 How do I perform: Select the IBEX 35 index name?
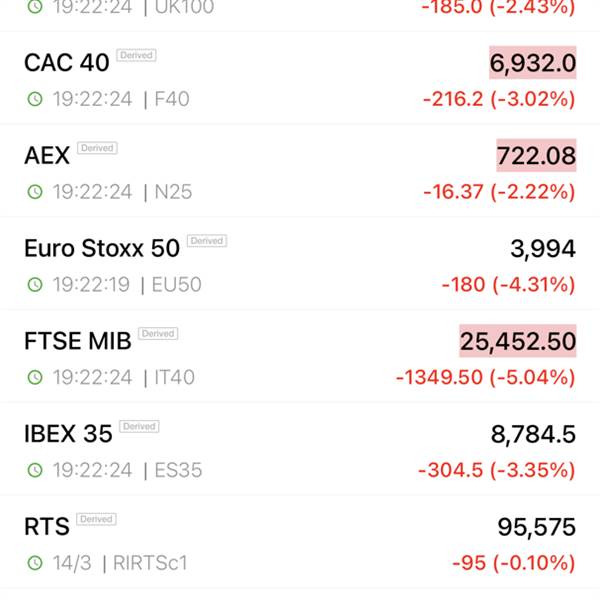click(68, 434)
